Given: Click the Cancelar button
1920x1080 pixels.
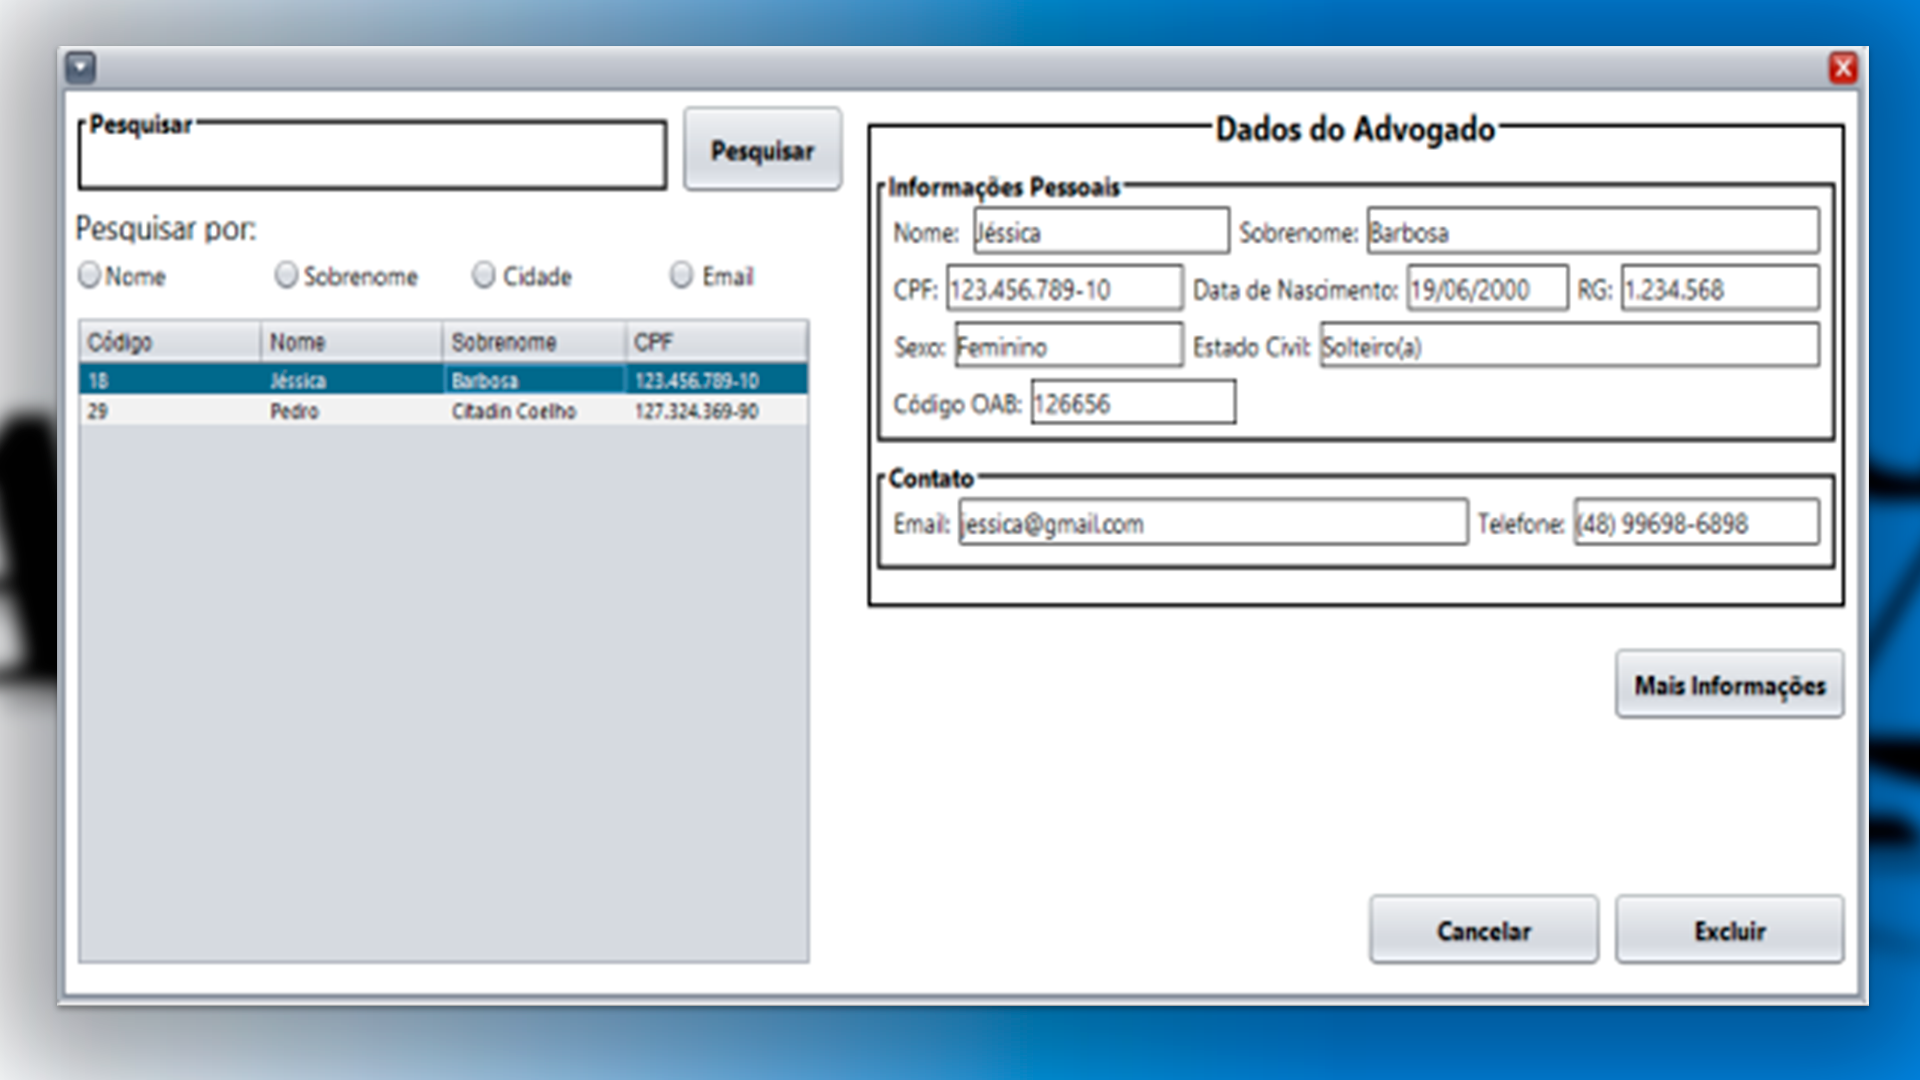Looking at the screenshot, I should click(1483, 930).
